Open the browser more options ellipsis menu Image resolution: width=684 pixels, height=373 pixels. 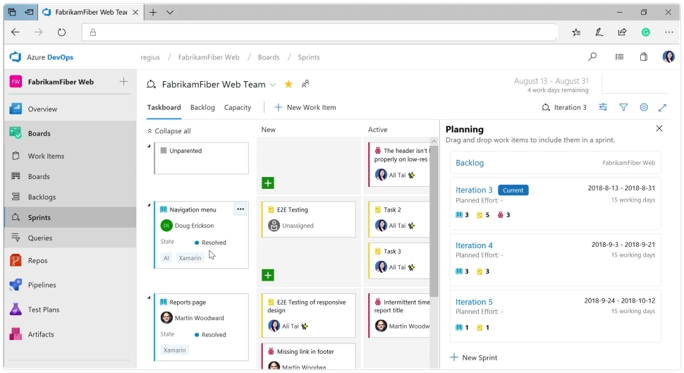tap(669, 32)
